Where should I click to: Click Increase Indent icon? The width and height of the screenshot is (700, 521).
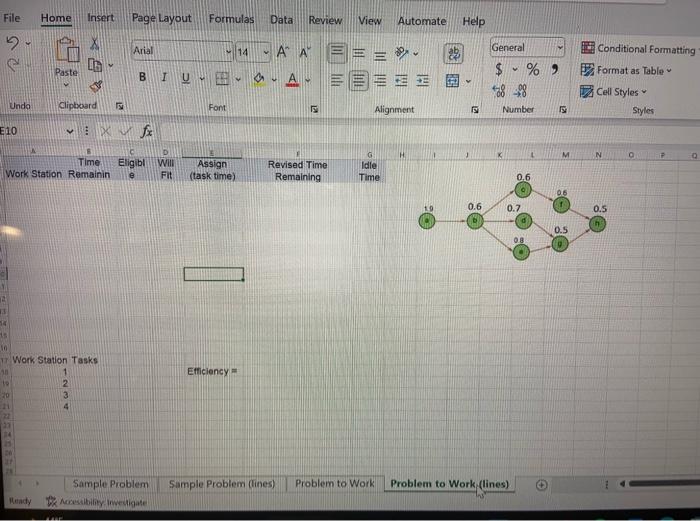(x=422, y=81)
